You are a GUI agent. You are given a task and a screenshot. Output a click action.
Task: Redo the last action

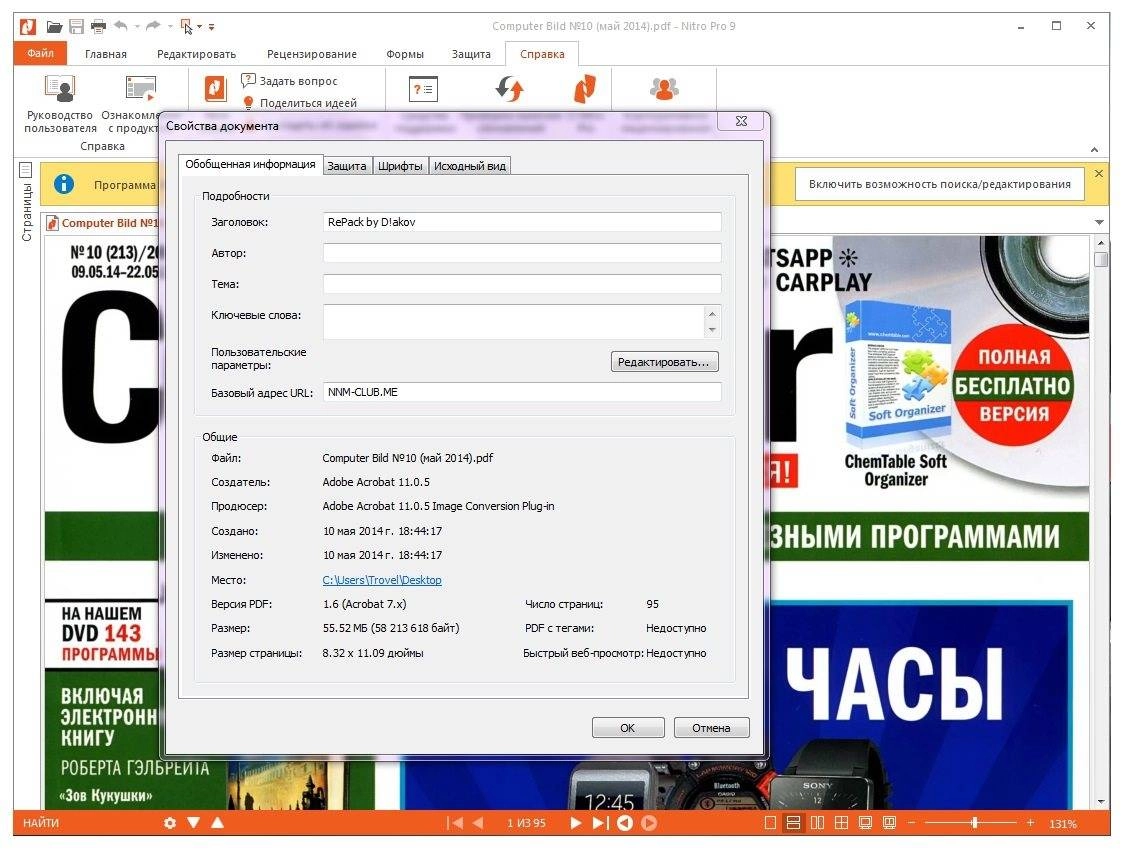tap(153, 26)
